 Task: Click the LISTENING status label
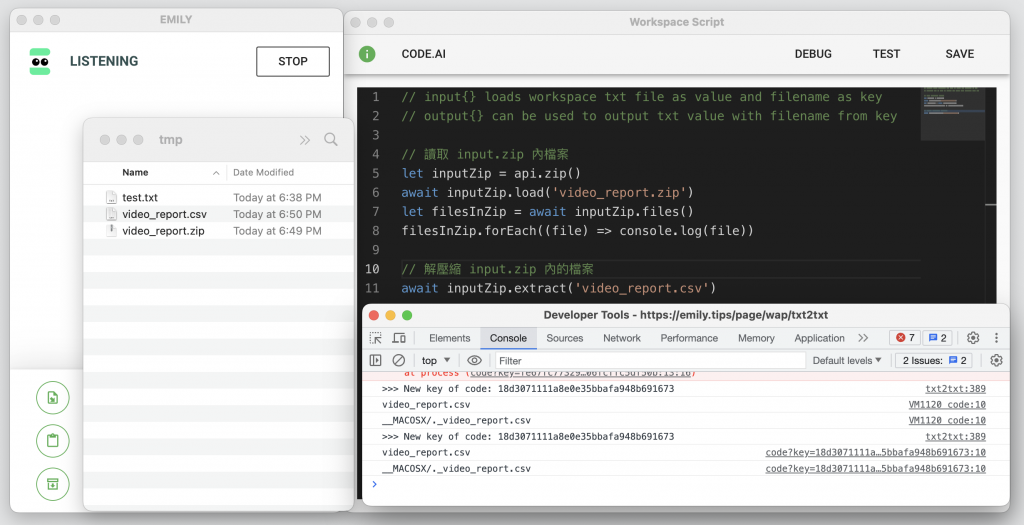click(104, 61)
